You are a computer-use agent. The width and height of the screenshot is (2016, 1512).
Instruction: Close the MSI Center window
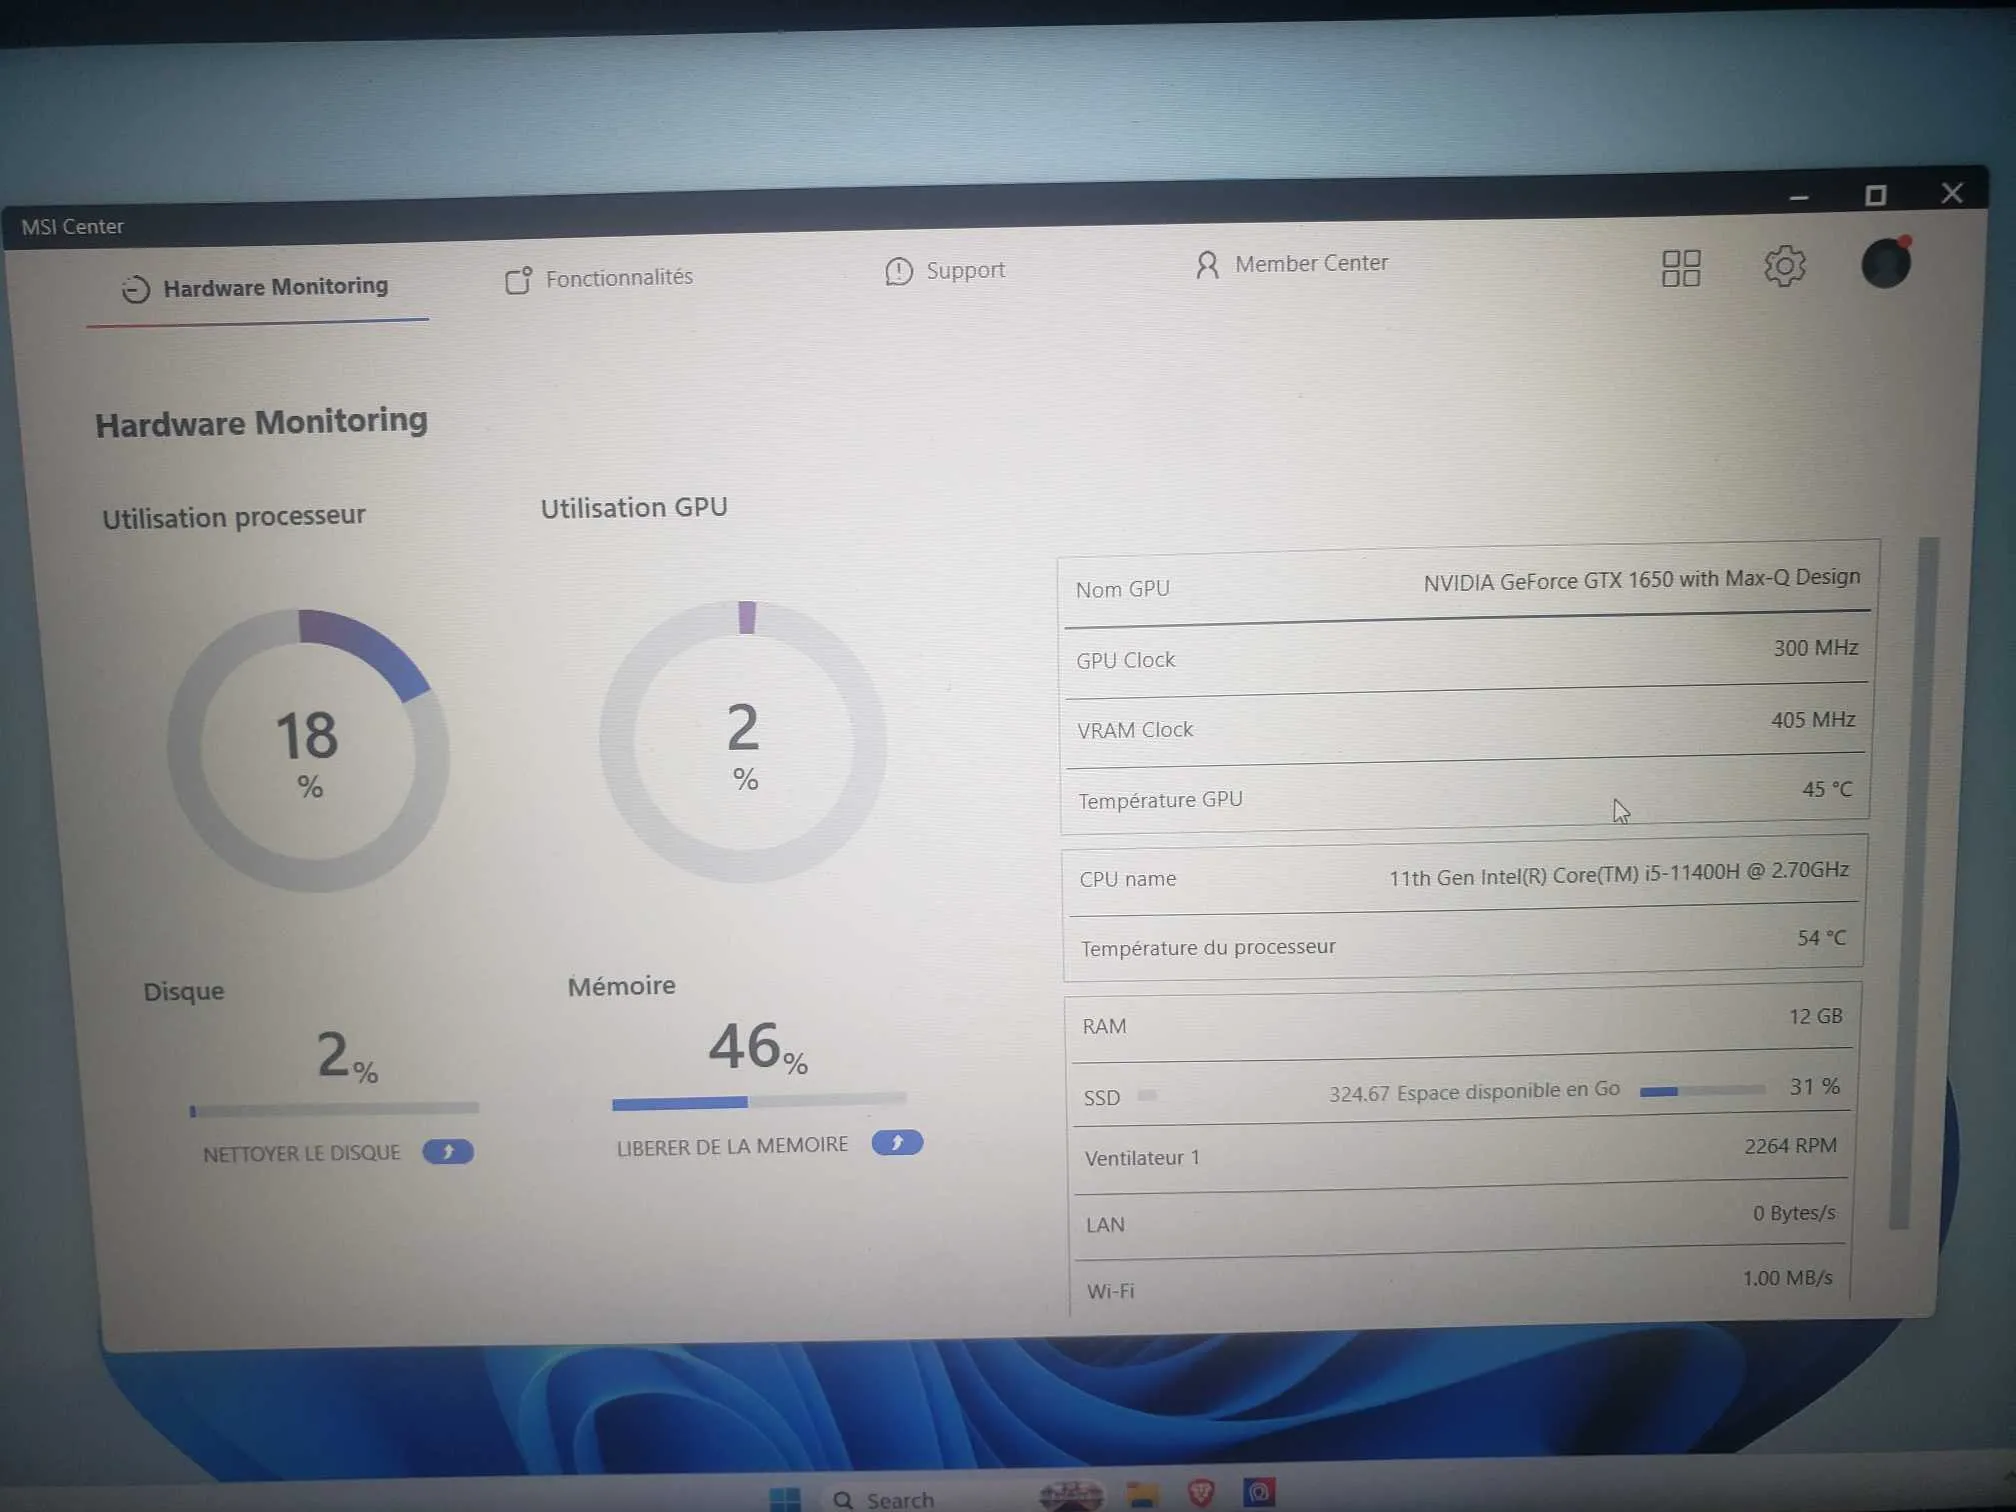pyautogui.click(x=1952, y=193)
